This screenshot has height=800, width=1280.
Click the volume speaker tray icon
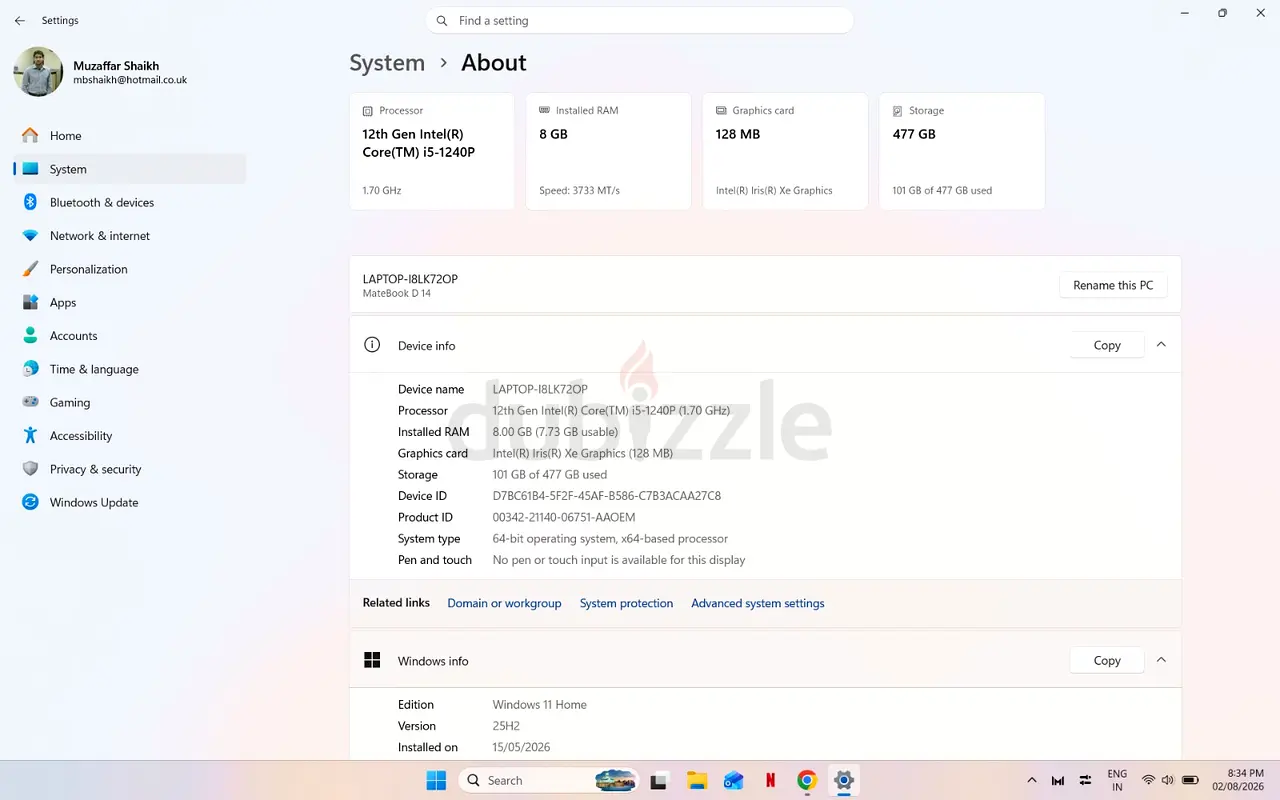(1168, 780)
